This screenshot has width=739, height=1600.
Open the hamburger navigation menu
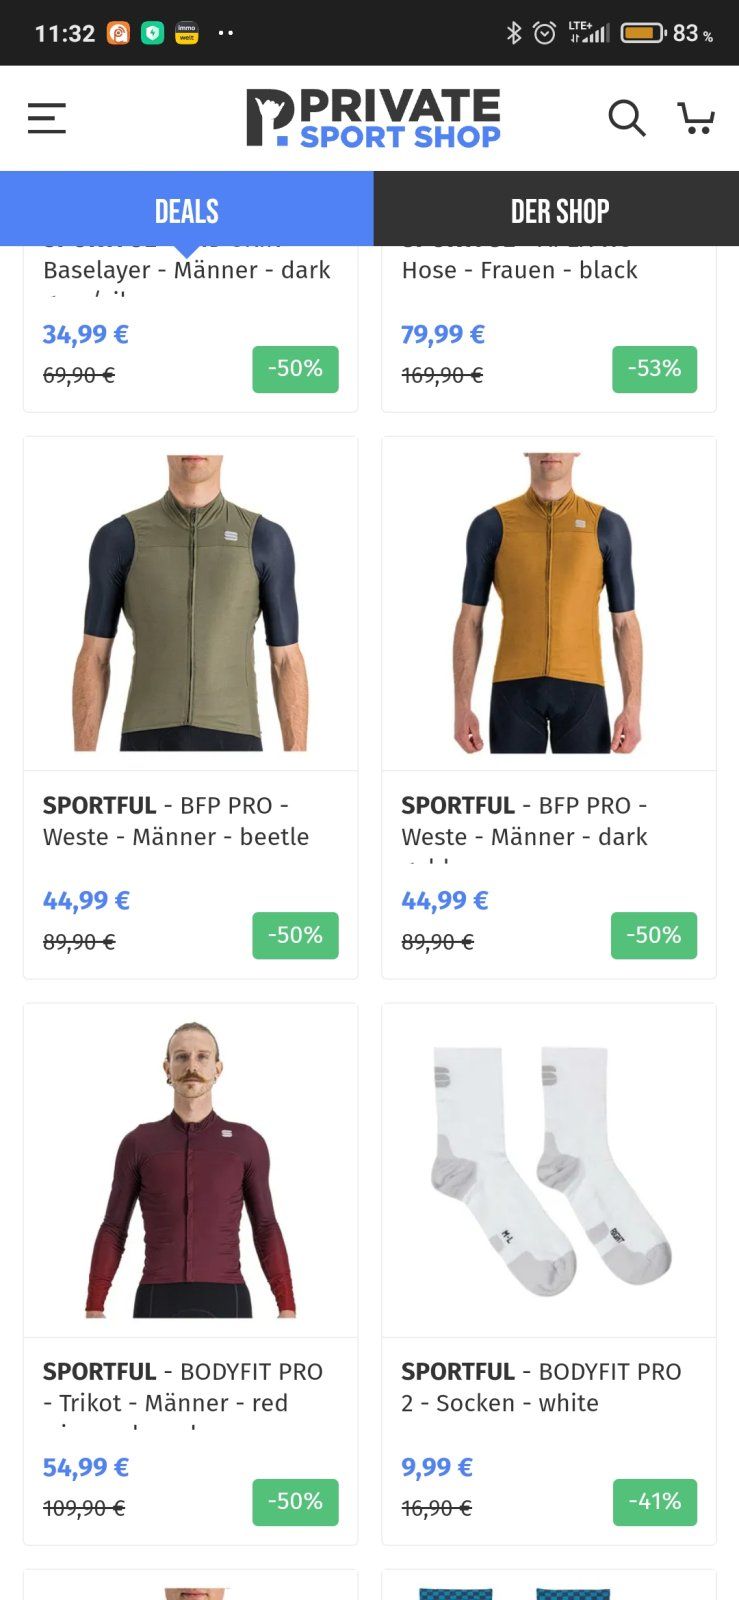[47, 118]
